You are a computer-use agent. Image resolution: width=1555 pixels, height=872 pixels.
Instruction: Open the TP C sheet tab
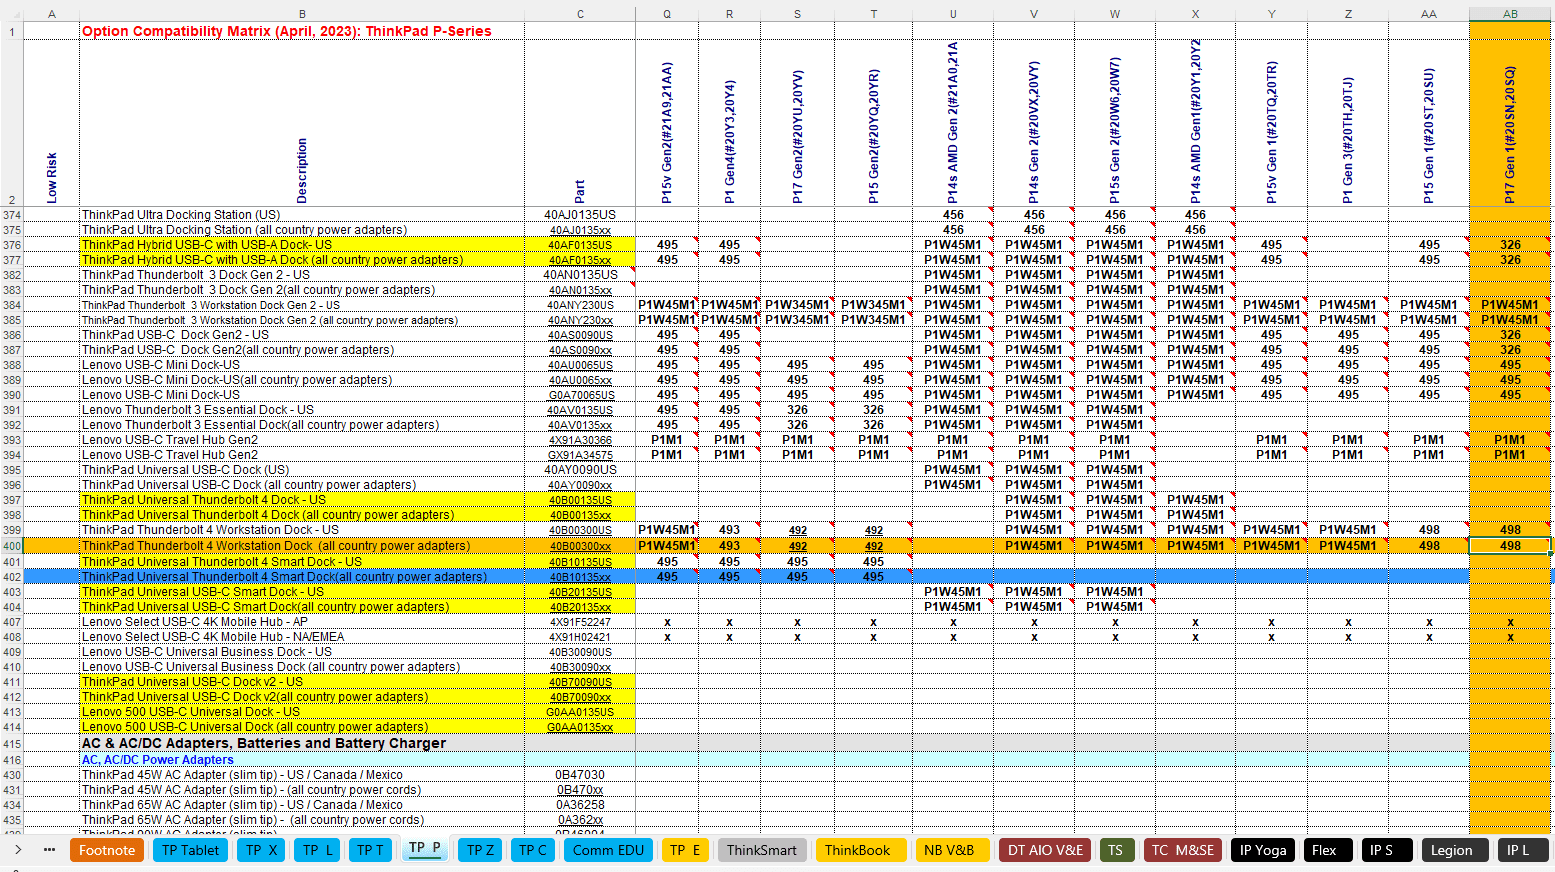point(533,850)
